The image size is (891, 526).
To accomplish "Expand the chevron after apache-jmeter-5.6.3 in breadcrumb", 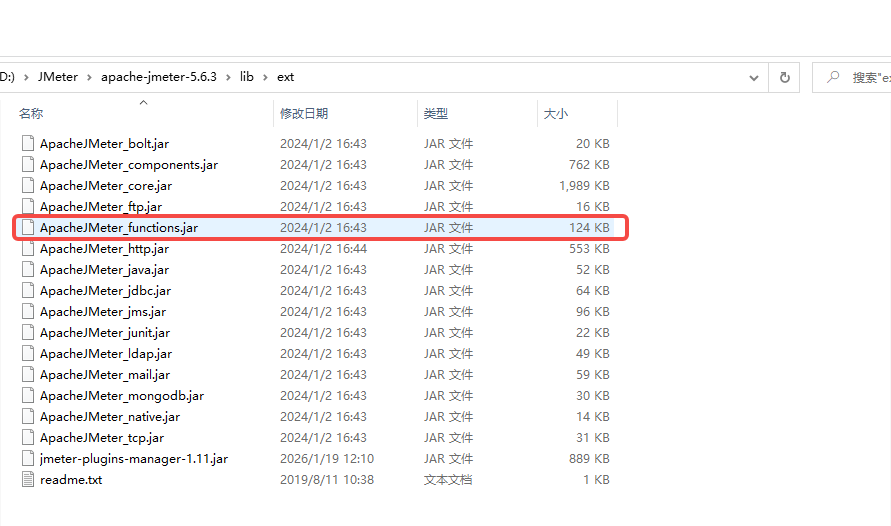I will click(x=228, y=77).
